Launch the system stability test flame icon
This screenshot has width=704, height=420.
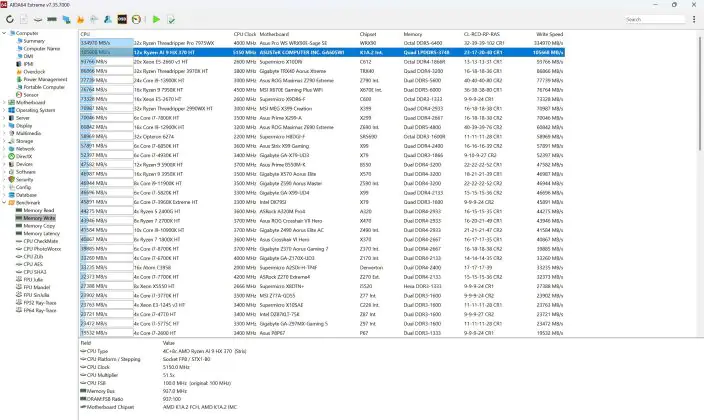[x=80, y=19]
